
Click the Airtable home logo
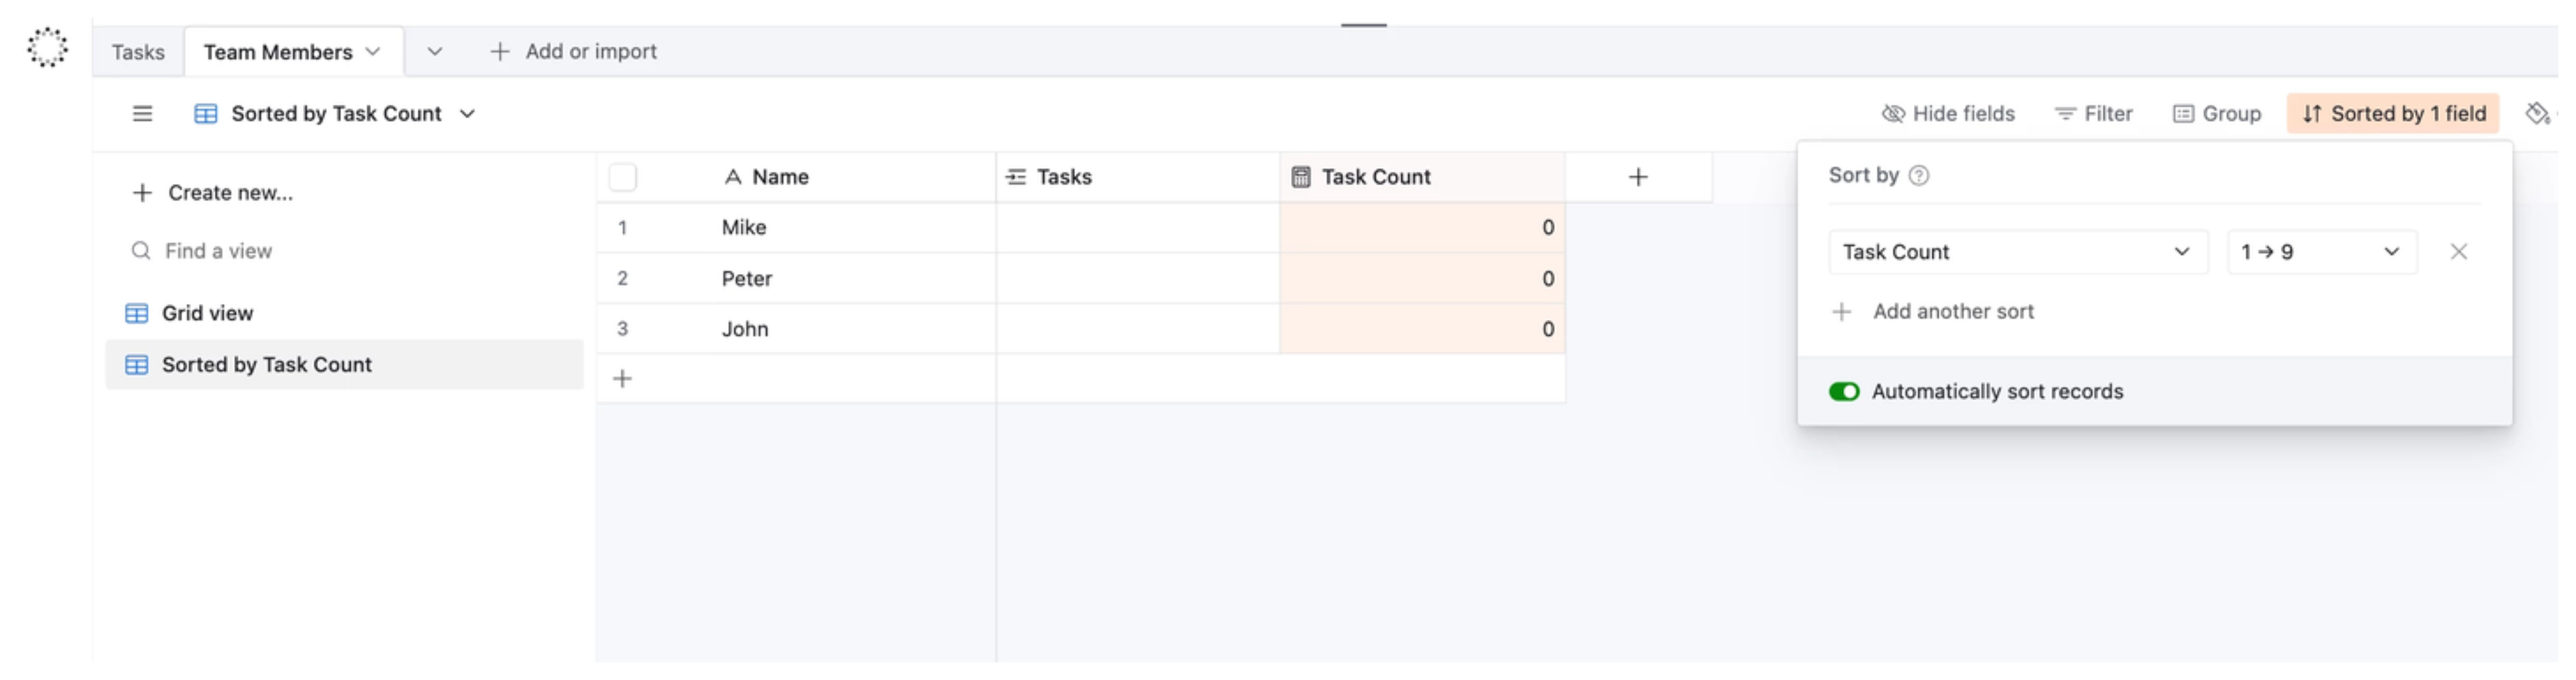pos(47,47)
